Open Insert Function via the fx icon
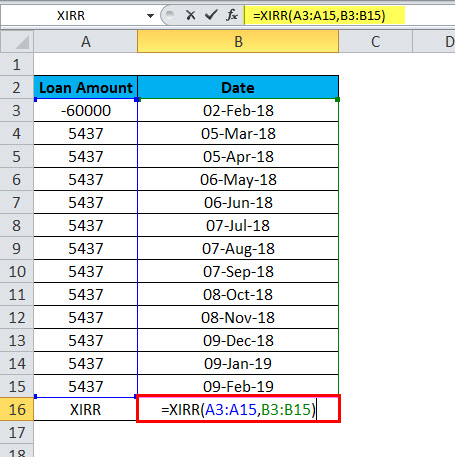The image size is (455, 457). coord(232,15)
